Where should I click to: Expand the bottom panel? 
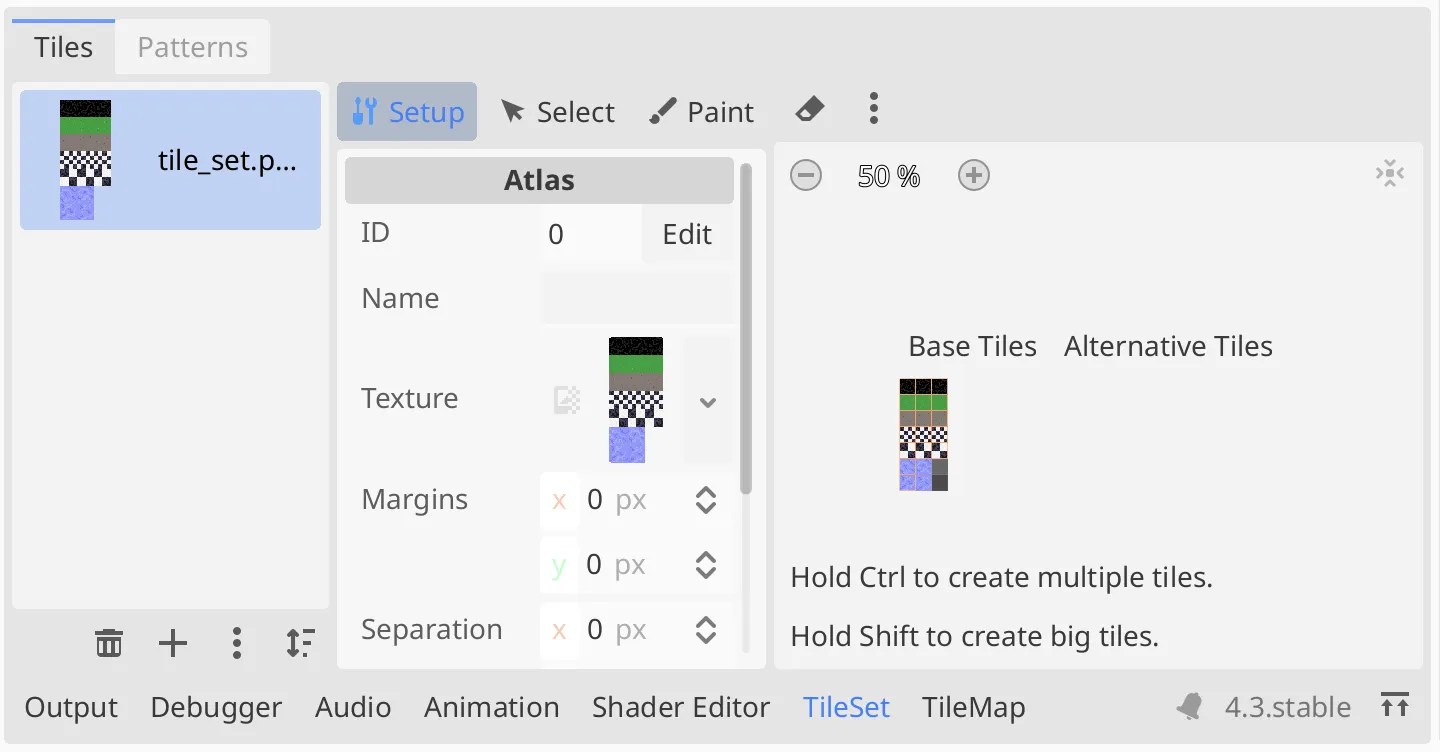click(x=1395, y=705)
